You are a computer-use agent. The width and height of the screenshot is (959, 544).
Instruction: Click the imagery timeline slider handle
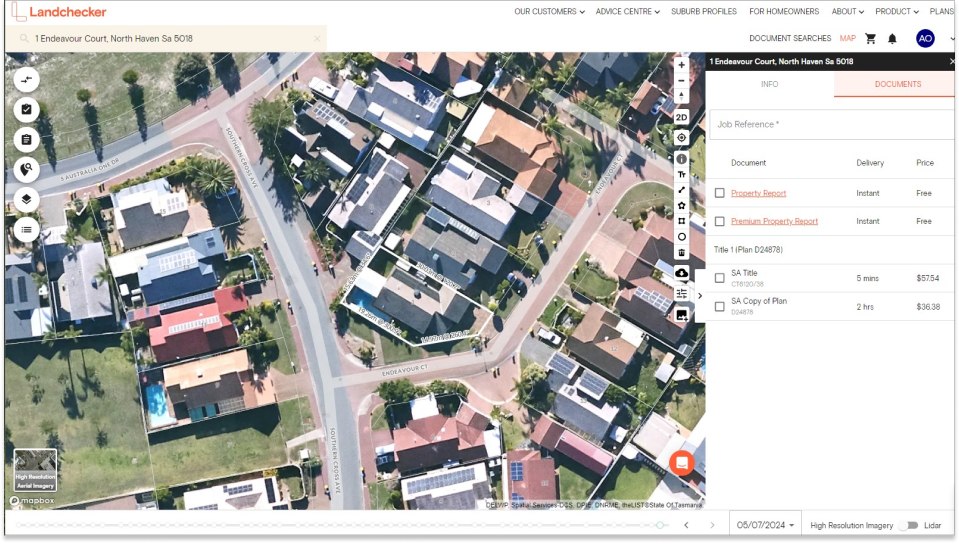coord(659,525)
